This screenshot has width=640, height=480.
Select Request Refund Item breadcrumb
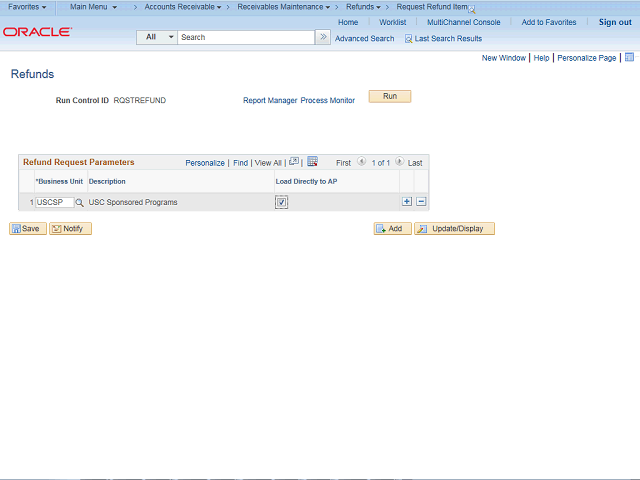tap(432, 7)
